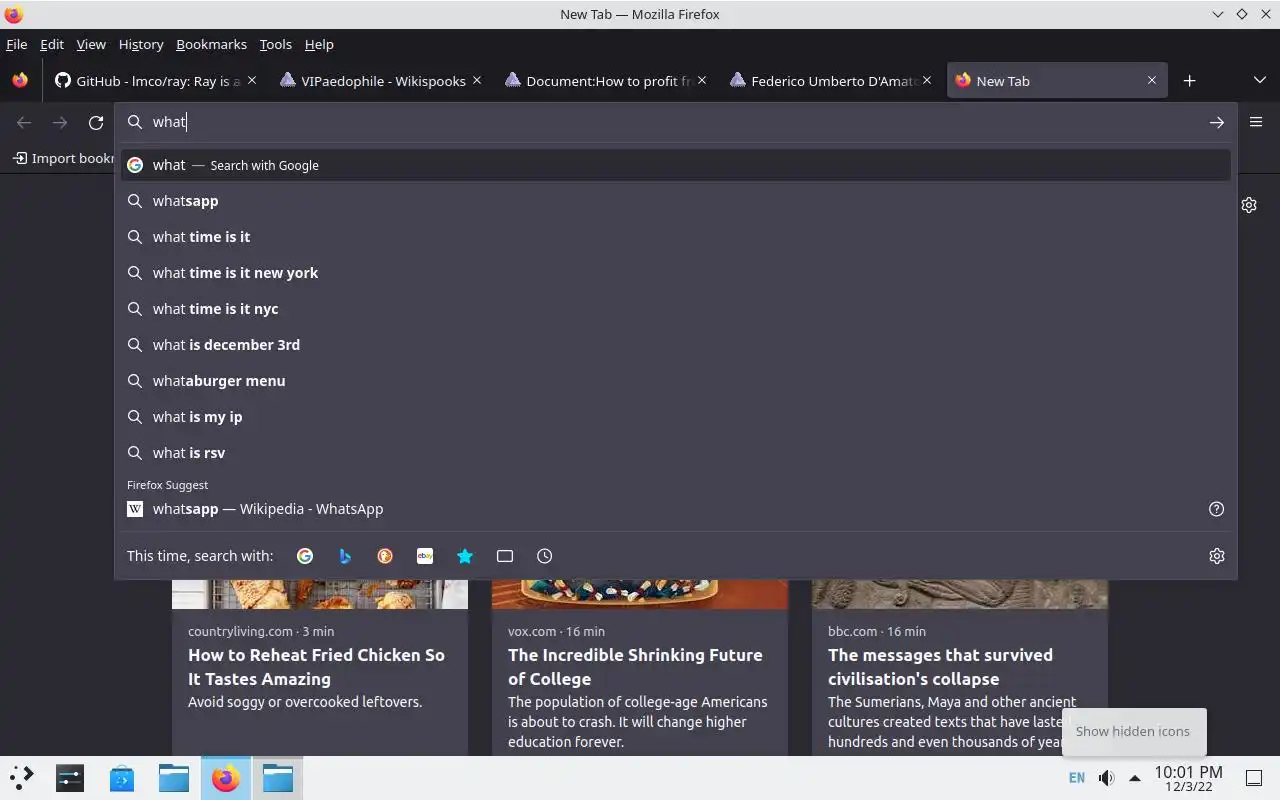Show hidden tray icons with the arrow
This screenshot has width=1280, height=800.
click(1134, 777)
